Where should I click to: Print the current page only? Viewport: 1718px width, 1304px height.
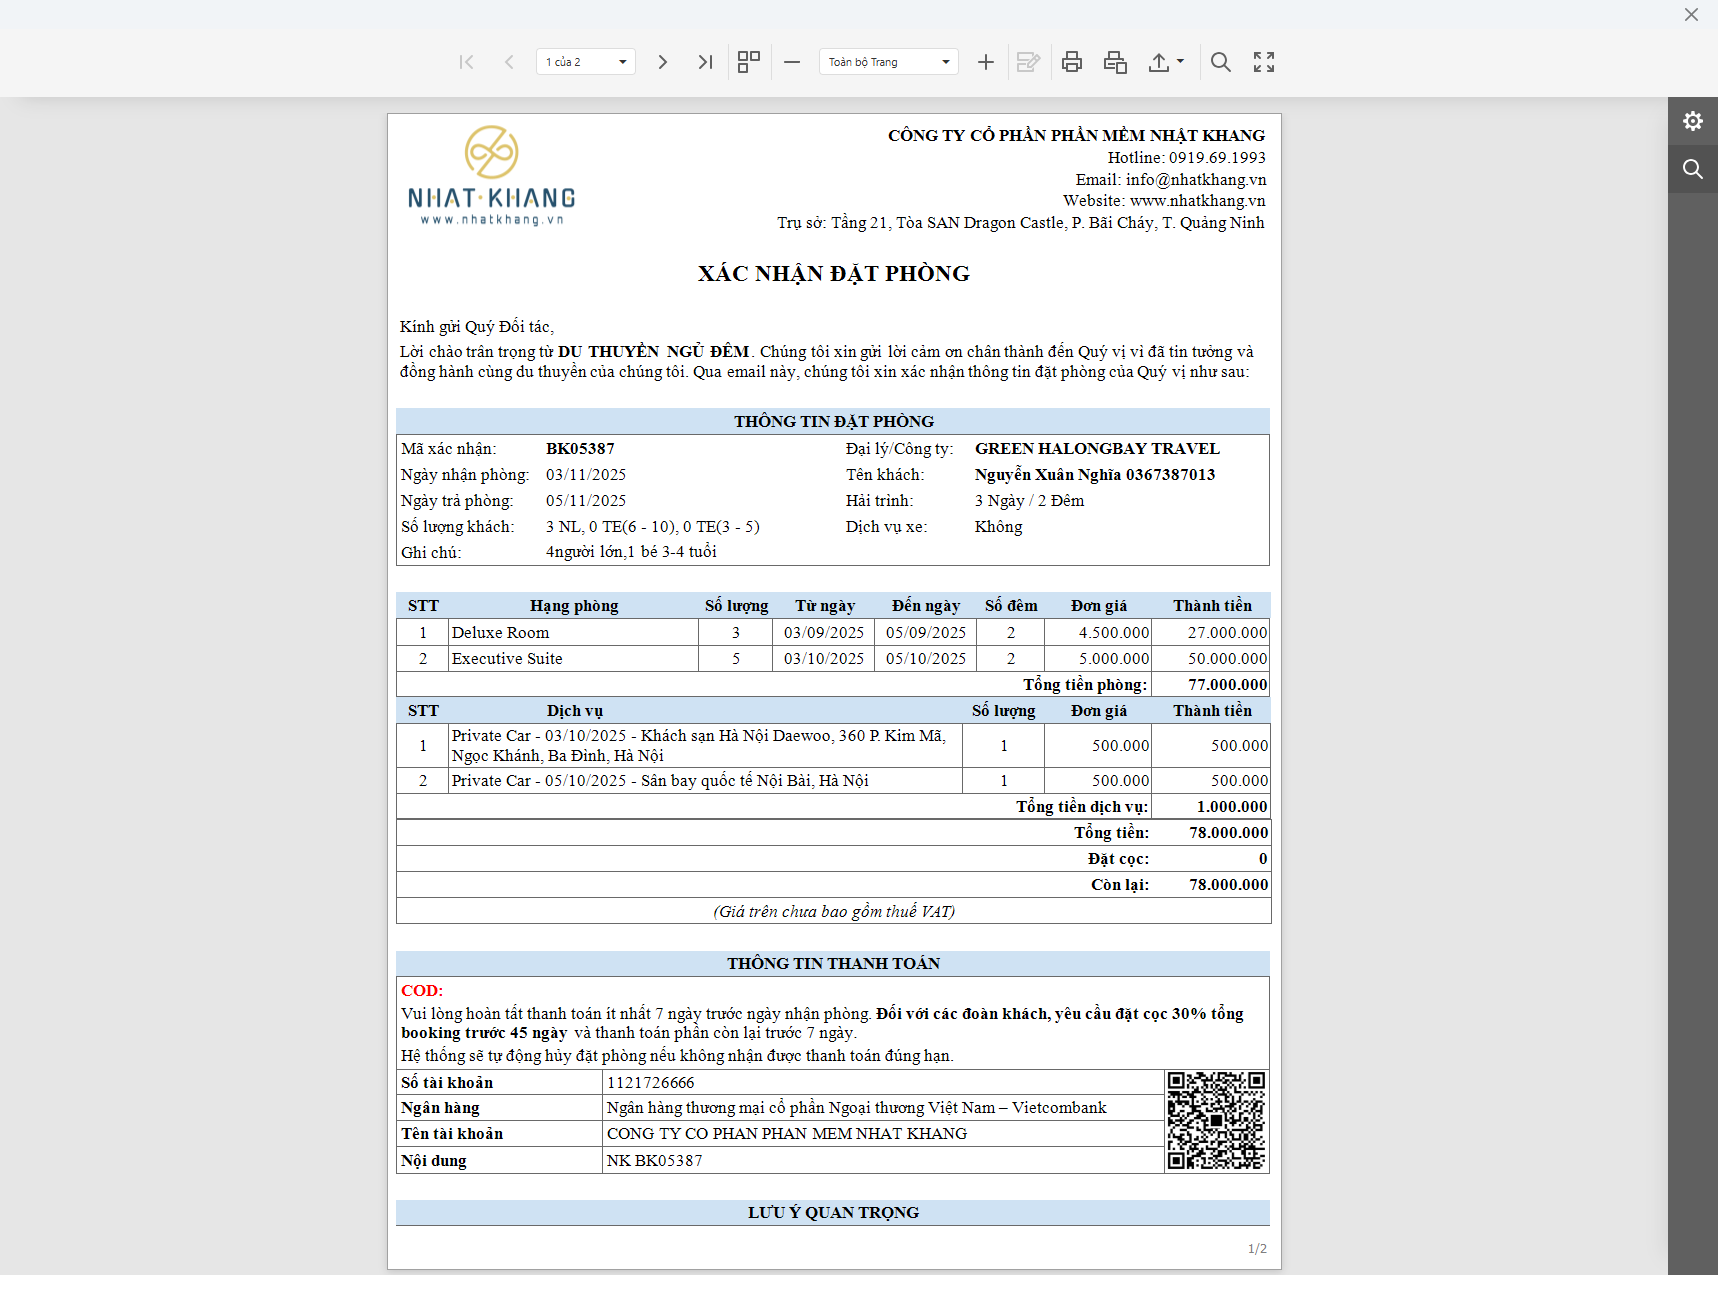point(1115,62)
